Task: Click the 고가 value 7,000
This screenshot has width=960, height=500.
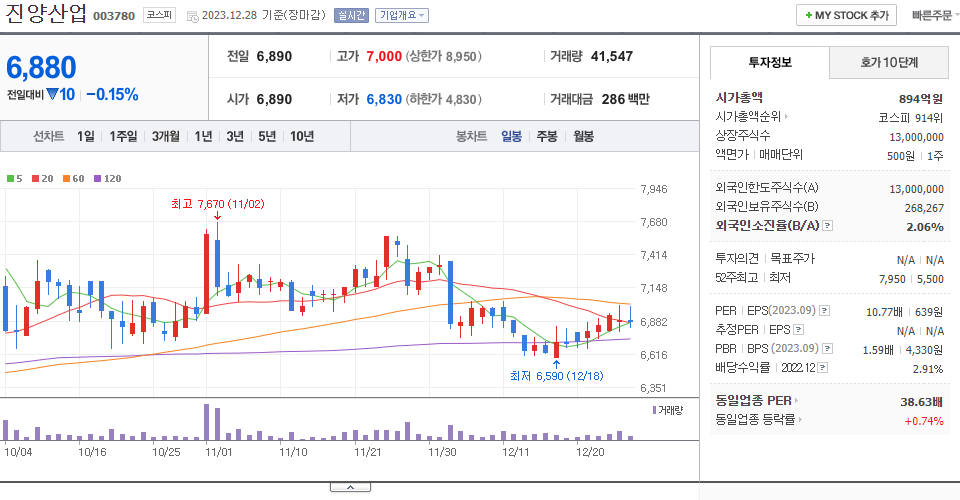Action: pos(384,56)
